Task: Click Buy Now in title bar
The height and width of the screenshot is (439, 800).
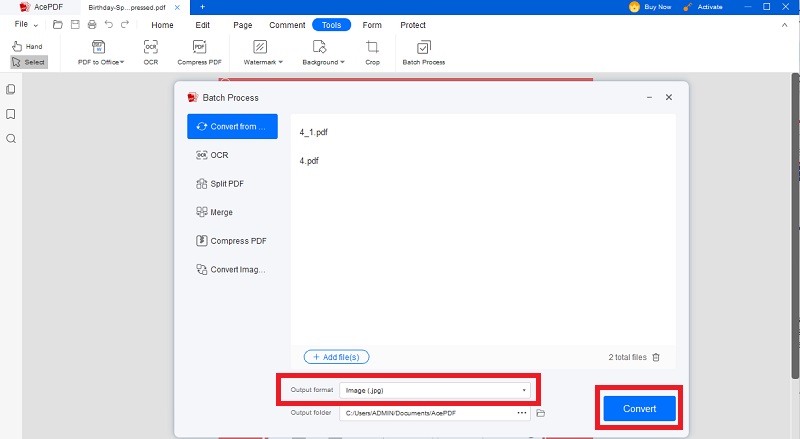Action: [650, 7]
